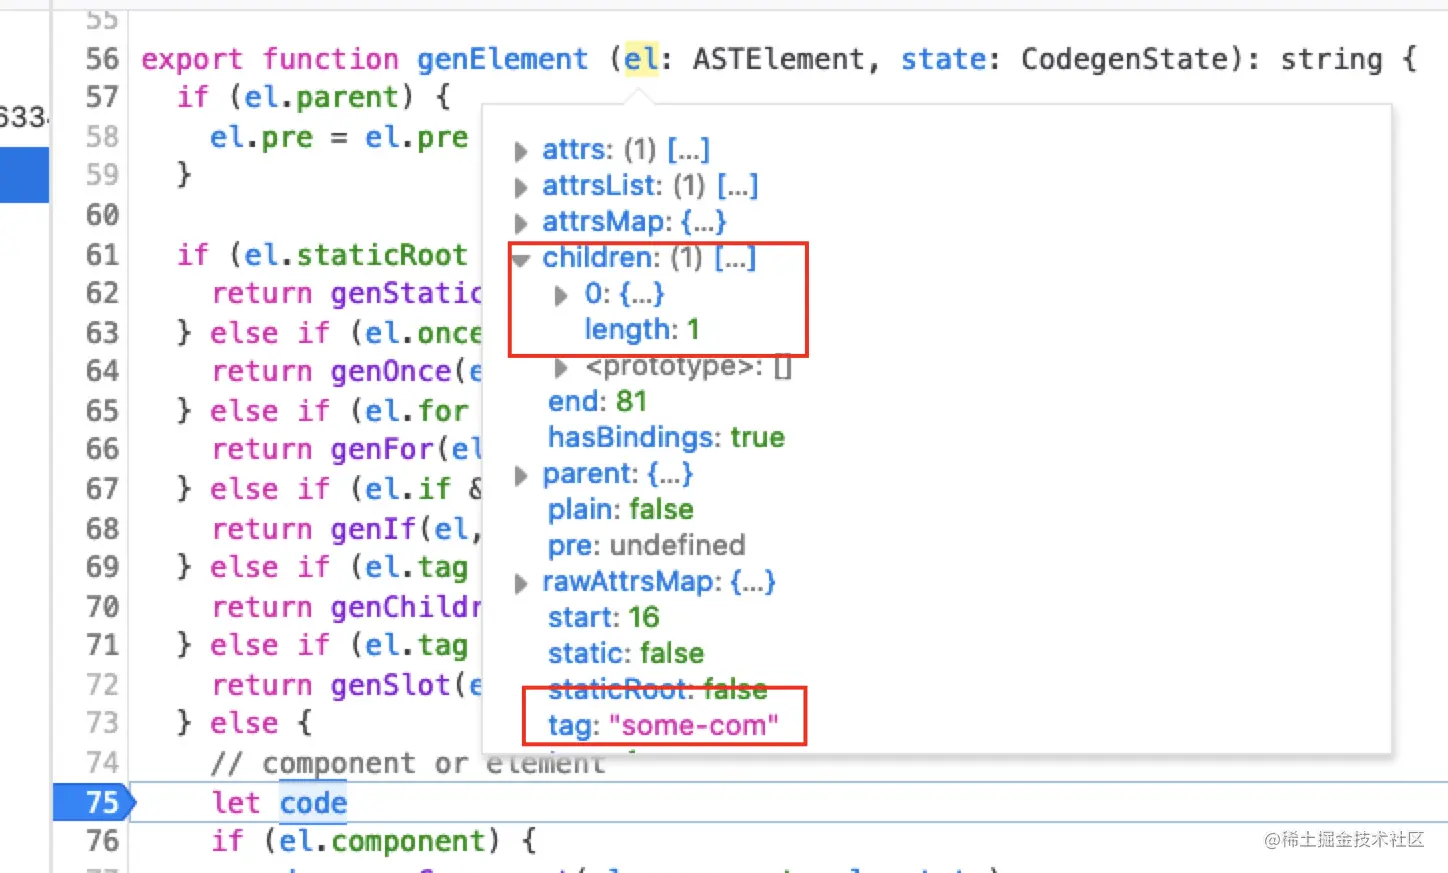
Task: Click the genIf call on line 68
Action: (373, 529)
